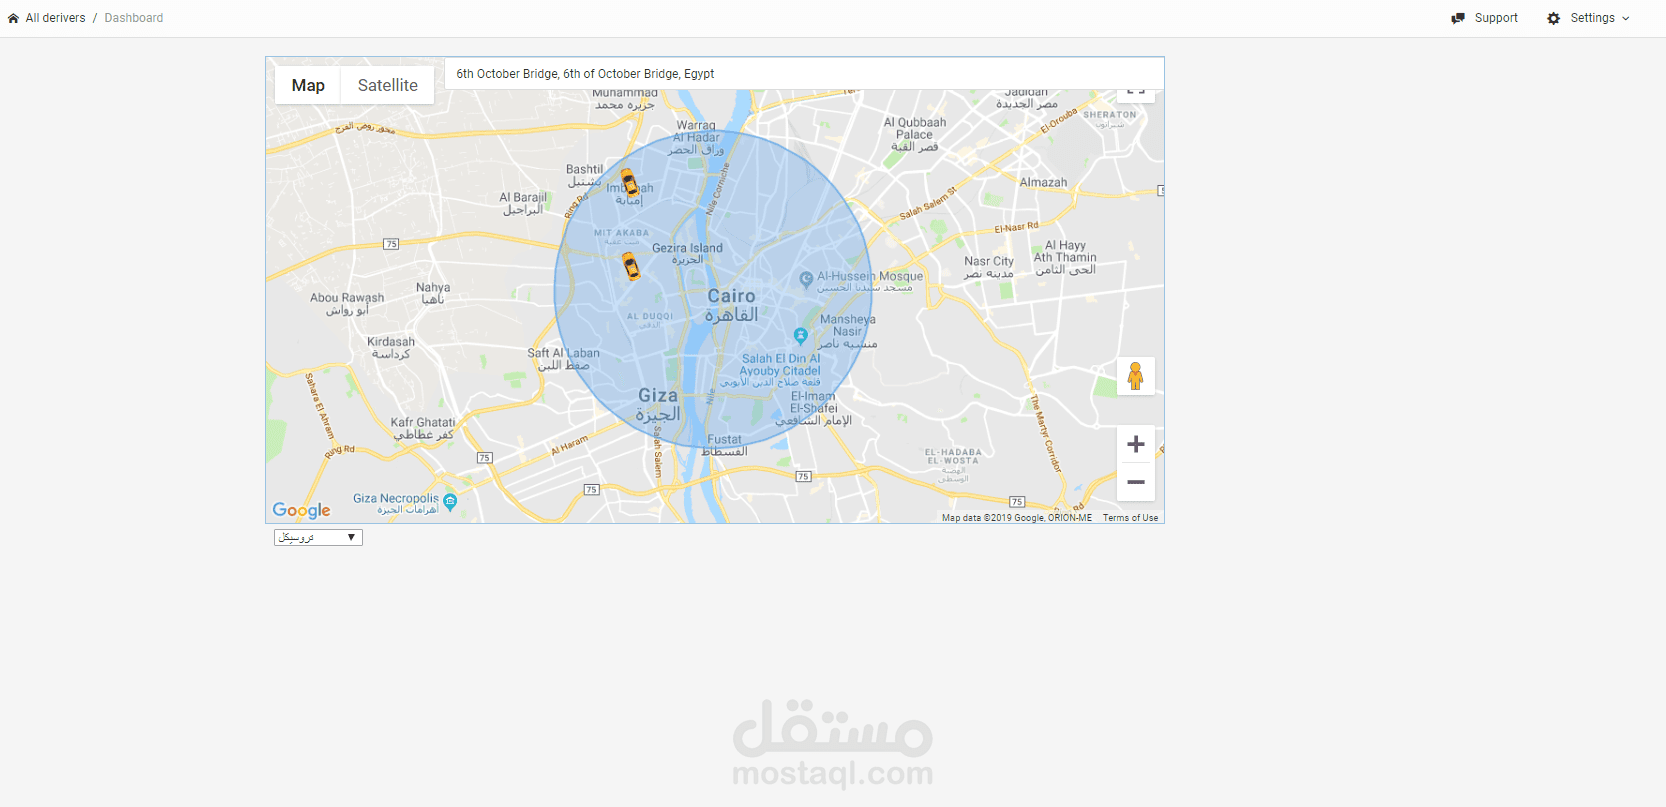Click the Street View pegman icon

tap(1135, 376)
